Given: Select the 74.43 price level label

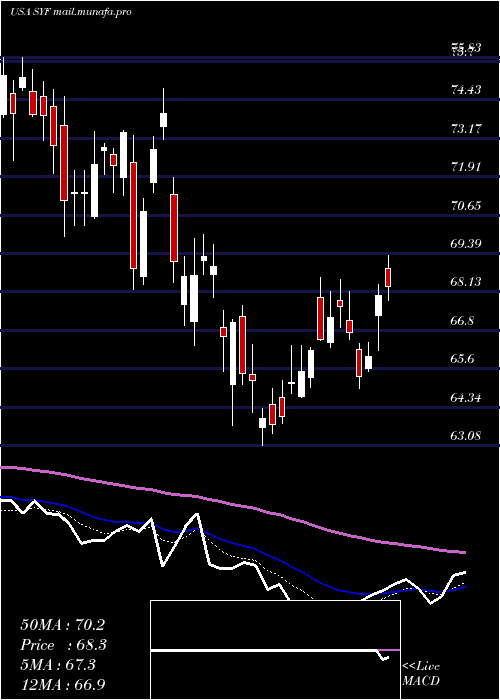Looking at the screenshot, I should coord(467,90).
